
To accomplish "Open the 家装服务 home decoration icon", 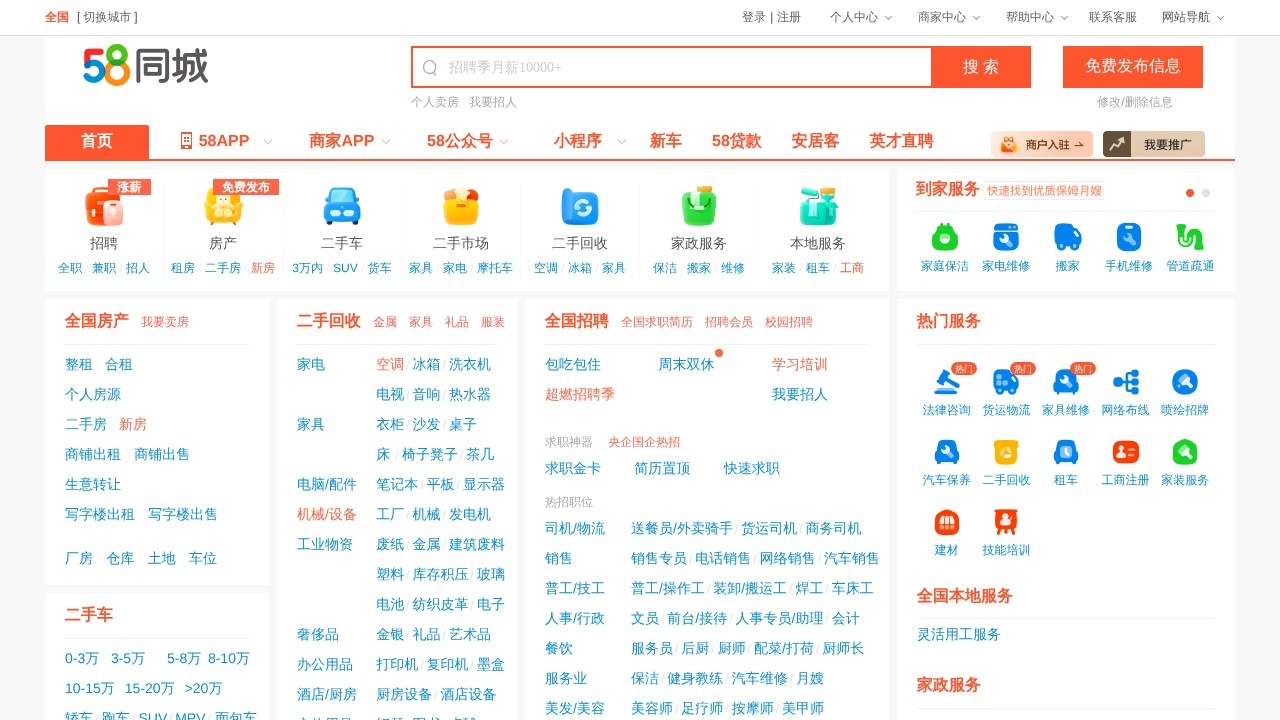I will tap(1185, 452).
